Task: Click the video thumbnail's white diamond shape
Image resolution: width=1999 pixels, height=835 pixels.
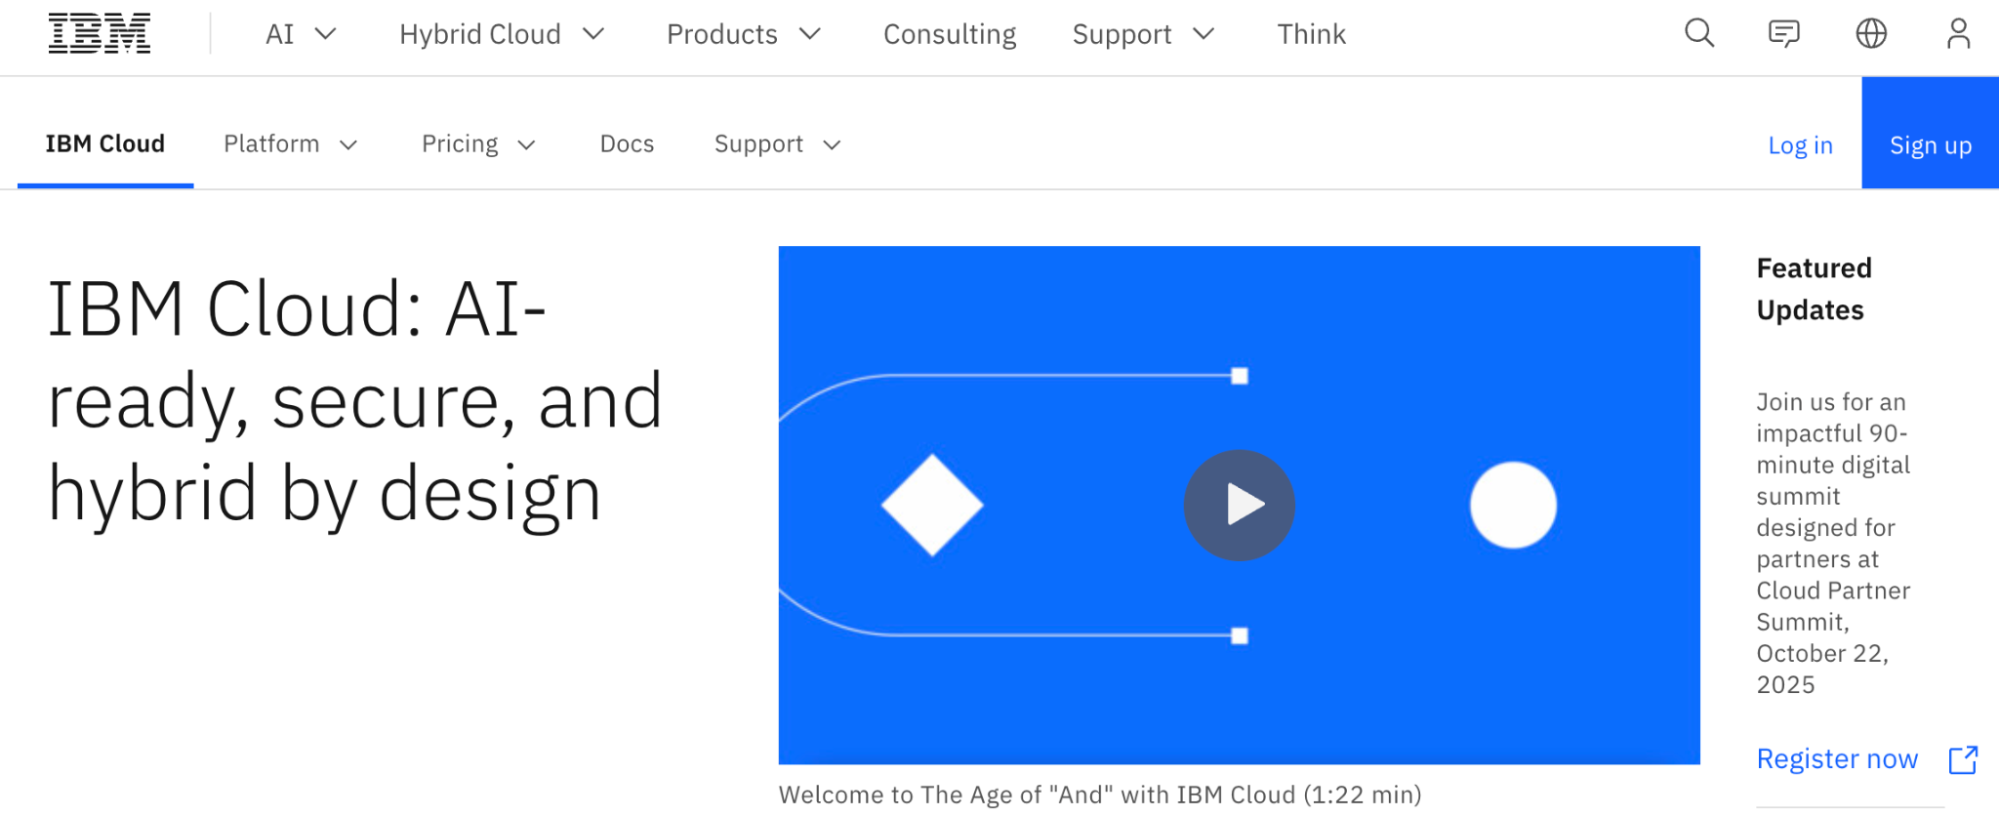Action: 932,505
